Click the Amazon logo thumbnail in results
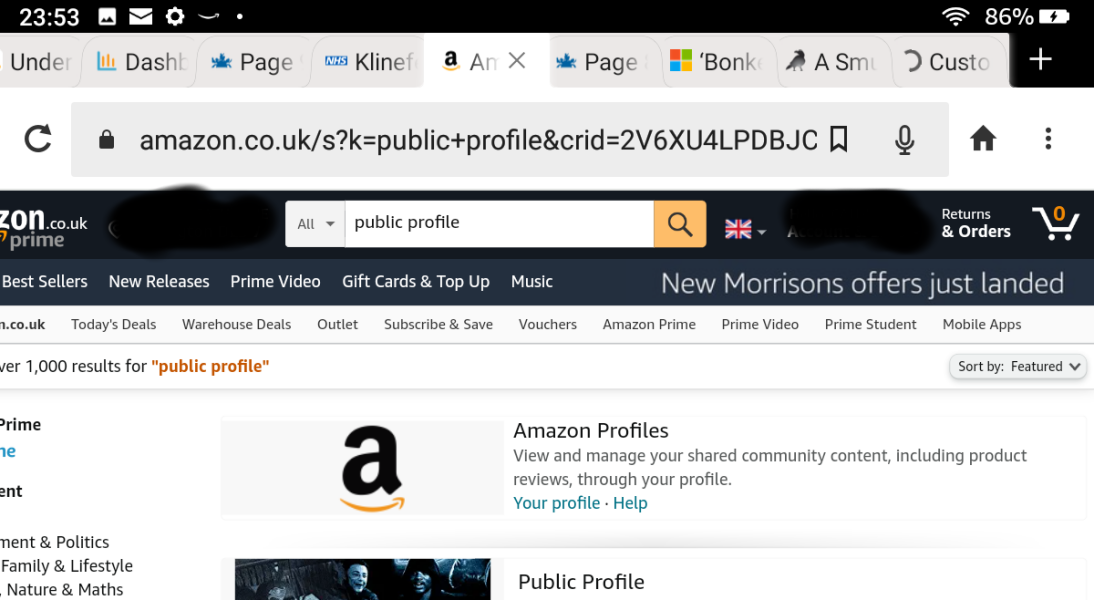This screenshot has height=600, width=1094. click(x=371, y=468)
